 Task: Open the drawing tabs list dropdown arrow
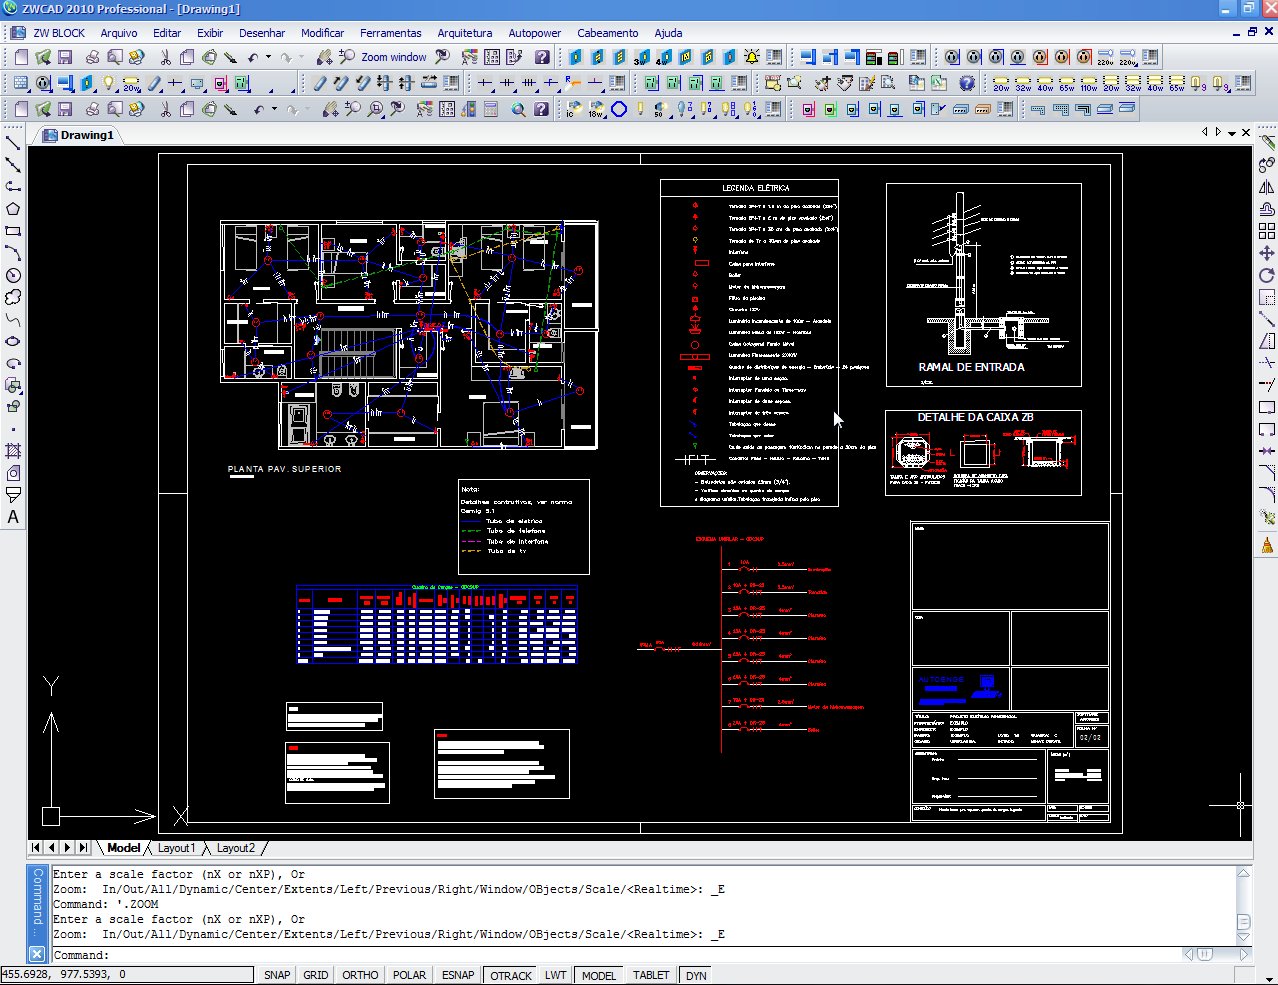pos(1232,133)
